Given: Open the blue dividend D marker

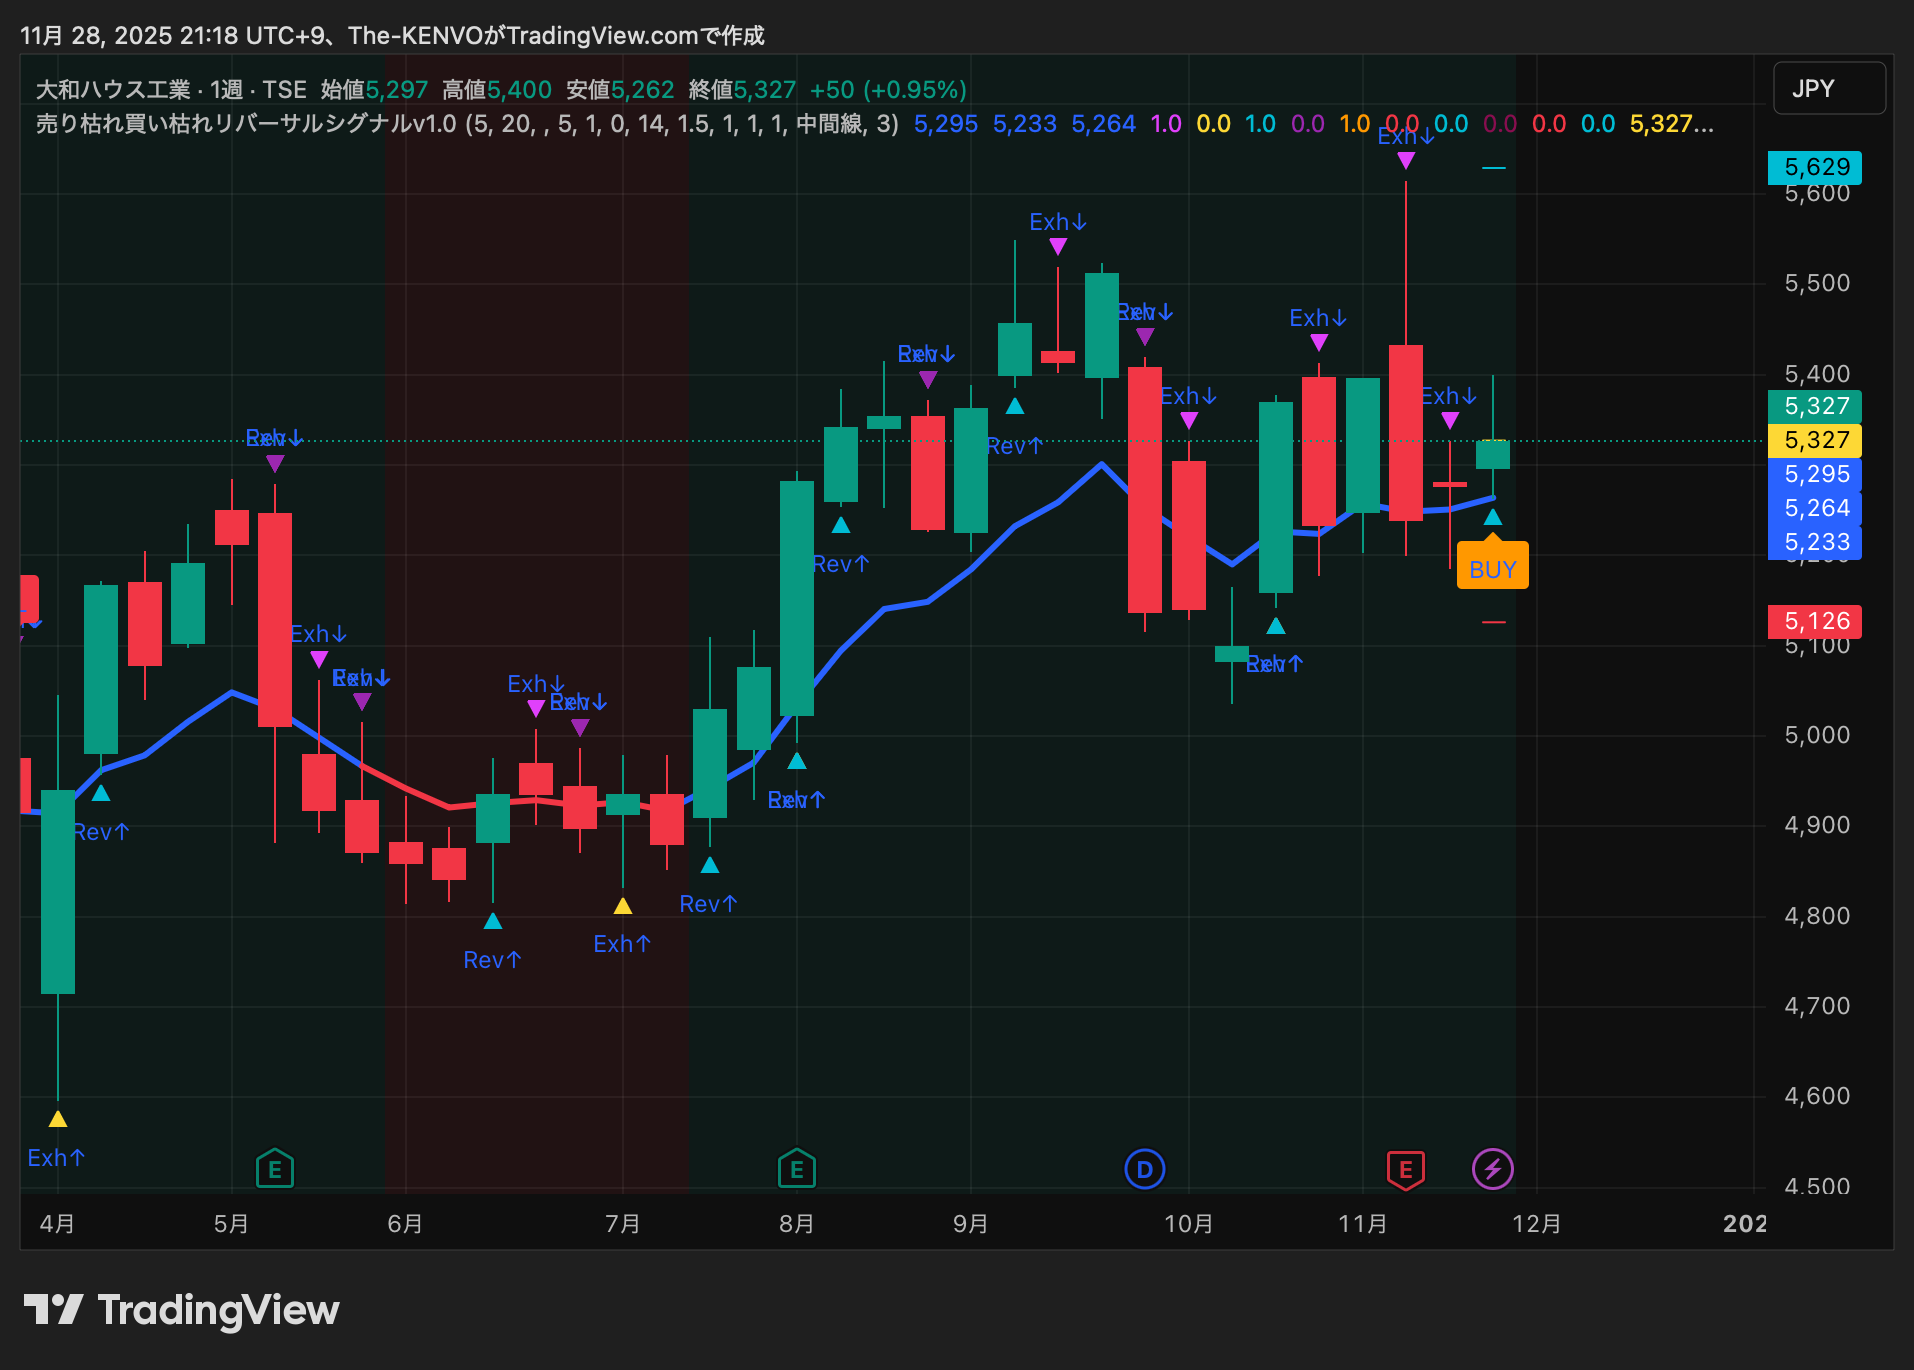Looking at the screenshot, I should pyautogui.click(x=1144, y=1168).
